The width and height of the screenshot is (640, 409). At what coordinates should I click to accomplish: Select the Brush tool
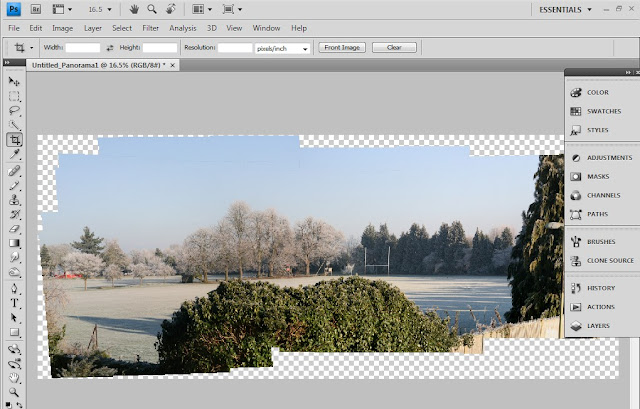click(x=14, y=185)
